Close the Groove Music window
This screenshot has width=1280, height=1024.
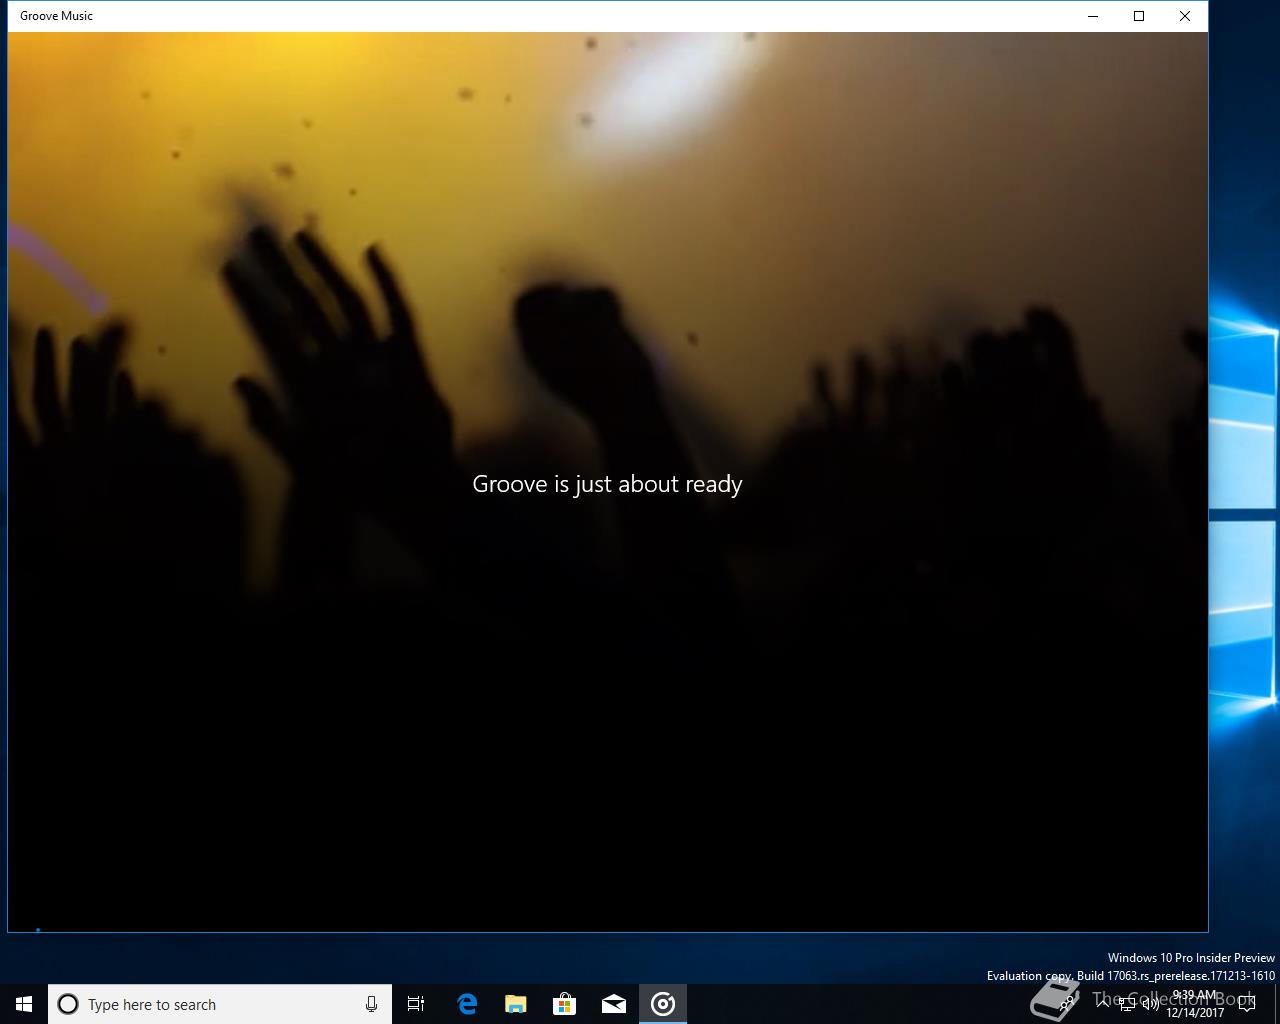tap(1185, 16)
